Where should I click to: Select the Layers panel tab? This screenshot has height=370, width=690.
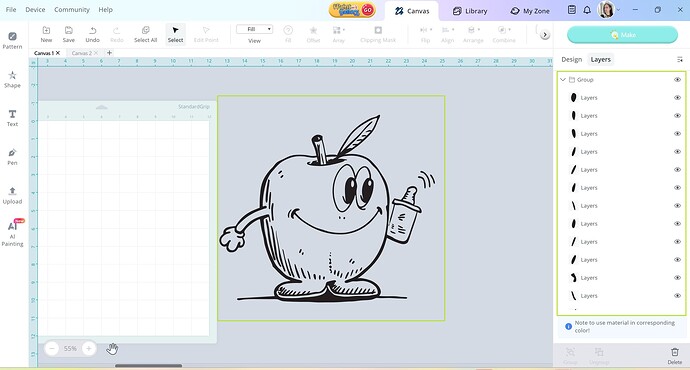pos(601,59)
